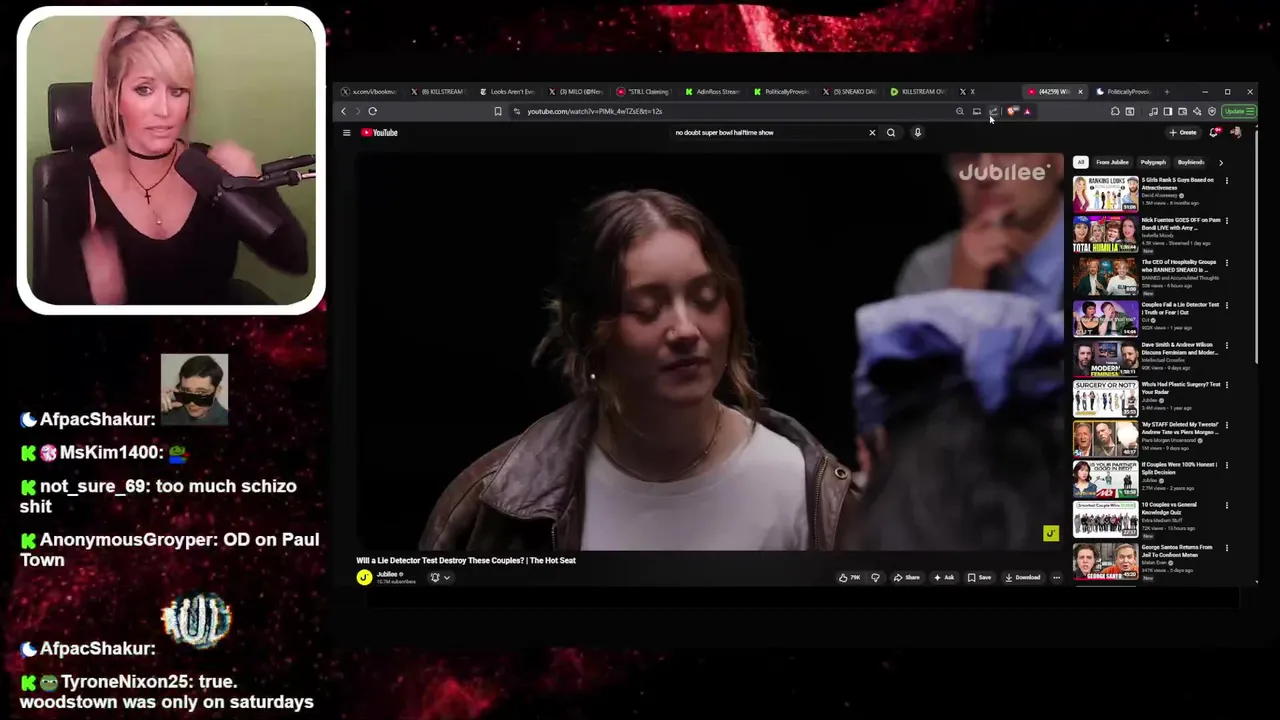
Task: Open options menu for '5 Girls Rank 5 Guys'
Action: (x=1227, y=181)
